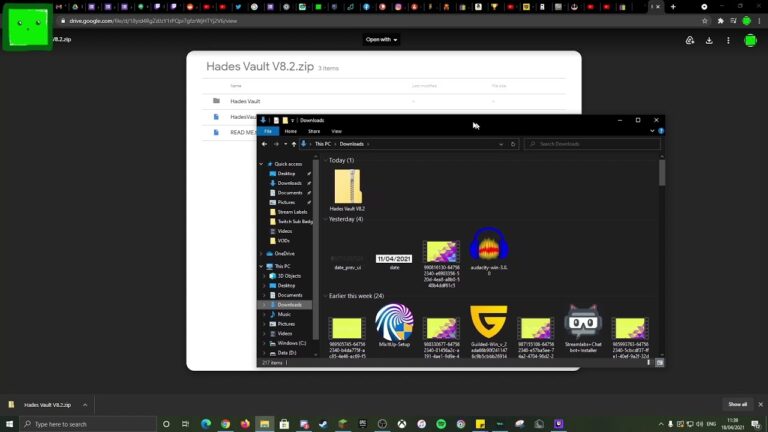Open Chrome extensions puzzle icon

pyautogui.click(x=720, y=21)
